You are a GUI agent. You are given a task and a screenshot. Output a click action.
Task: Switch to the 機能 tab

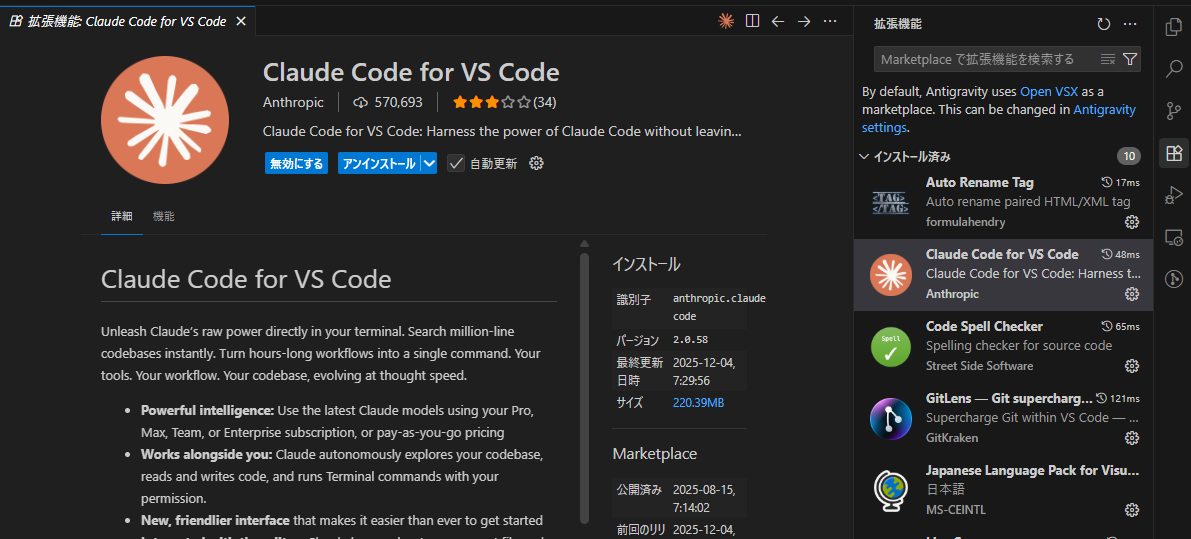click(163, 216)
